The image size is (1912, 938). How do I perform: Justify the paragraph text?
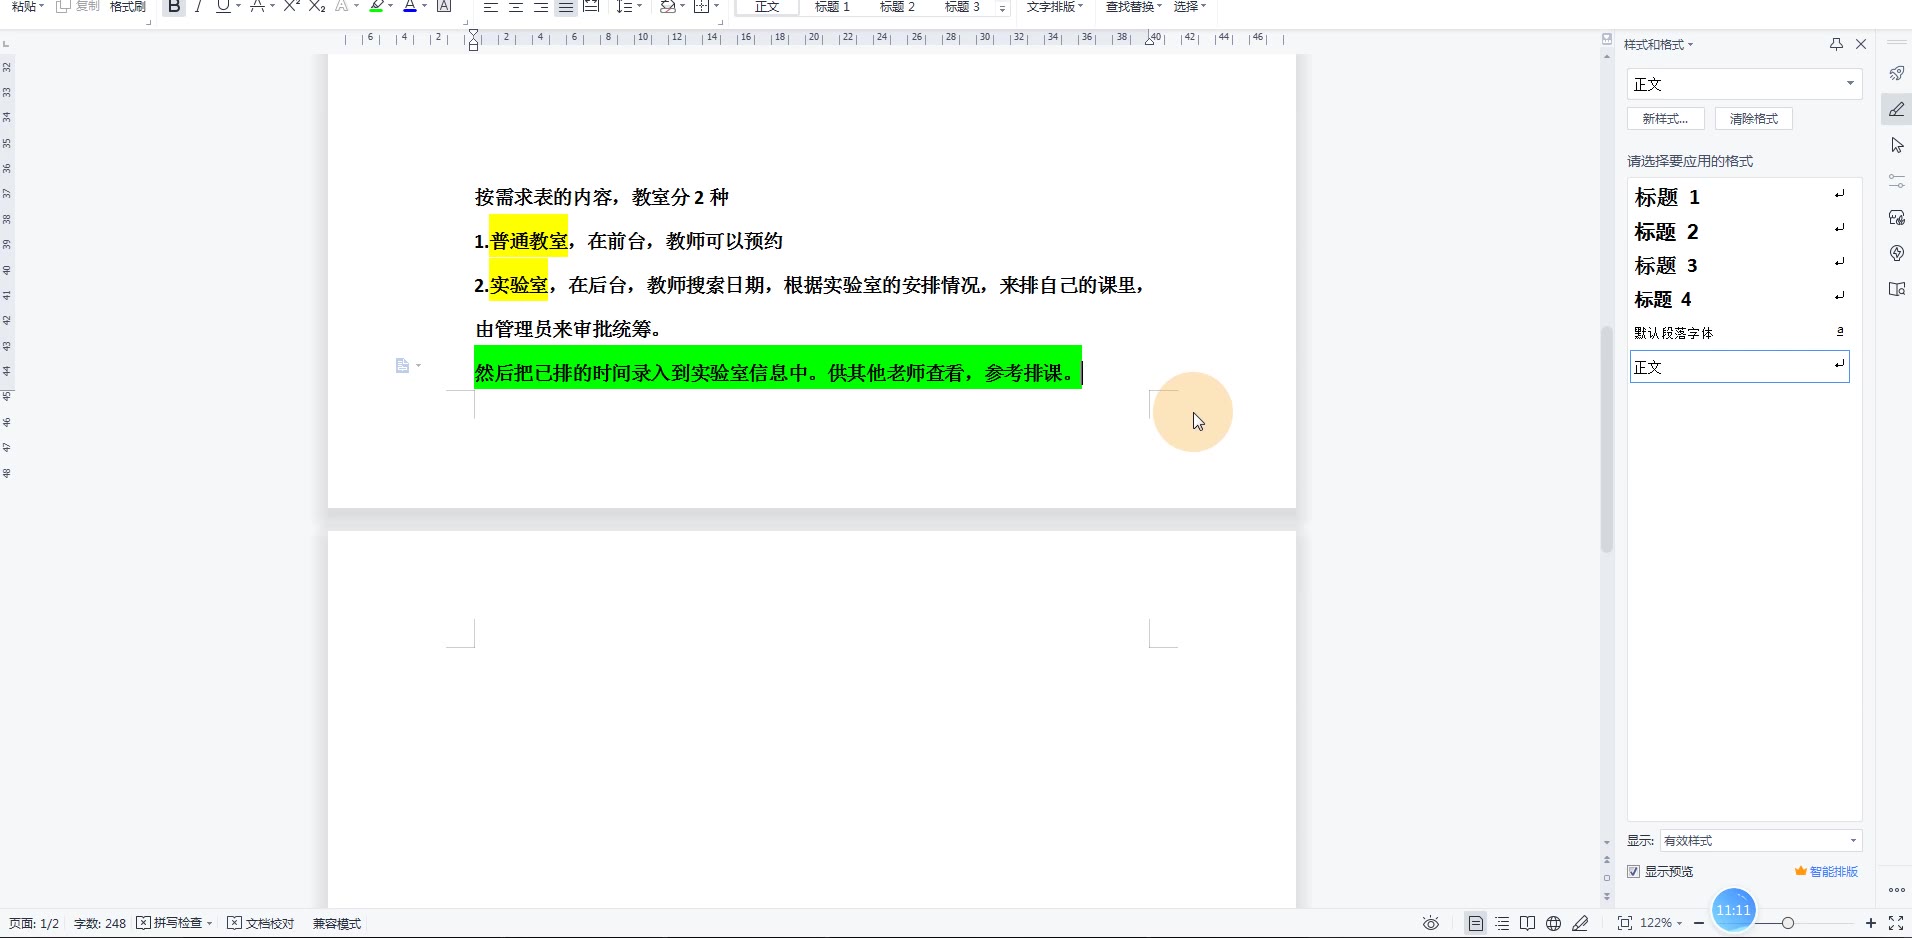[566, 6]
